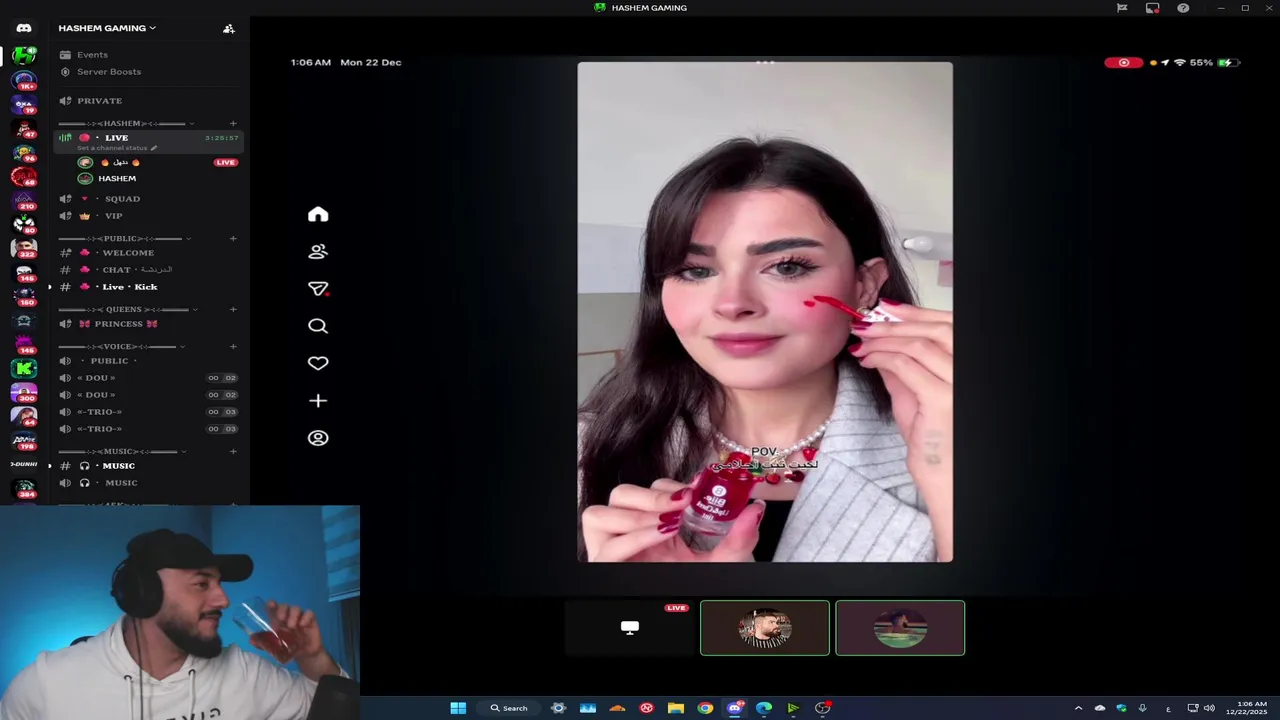
Task: Show hidden system tray icons chevron
Action: (1078, 708)
